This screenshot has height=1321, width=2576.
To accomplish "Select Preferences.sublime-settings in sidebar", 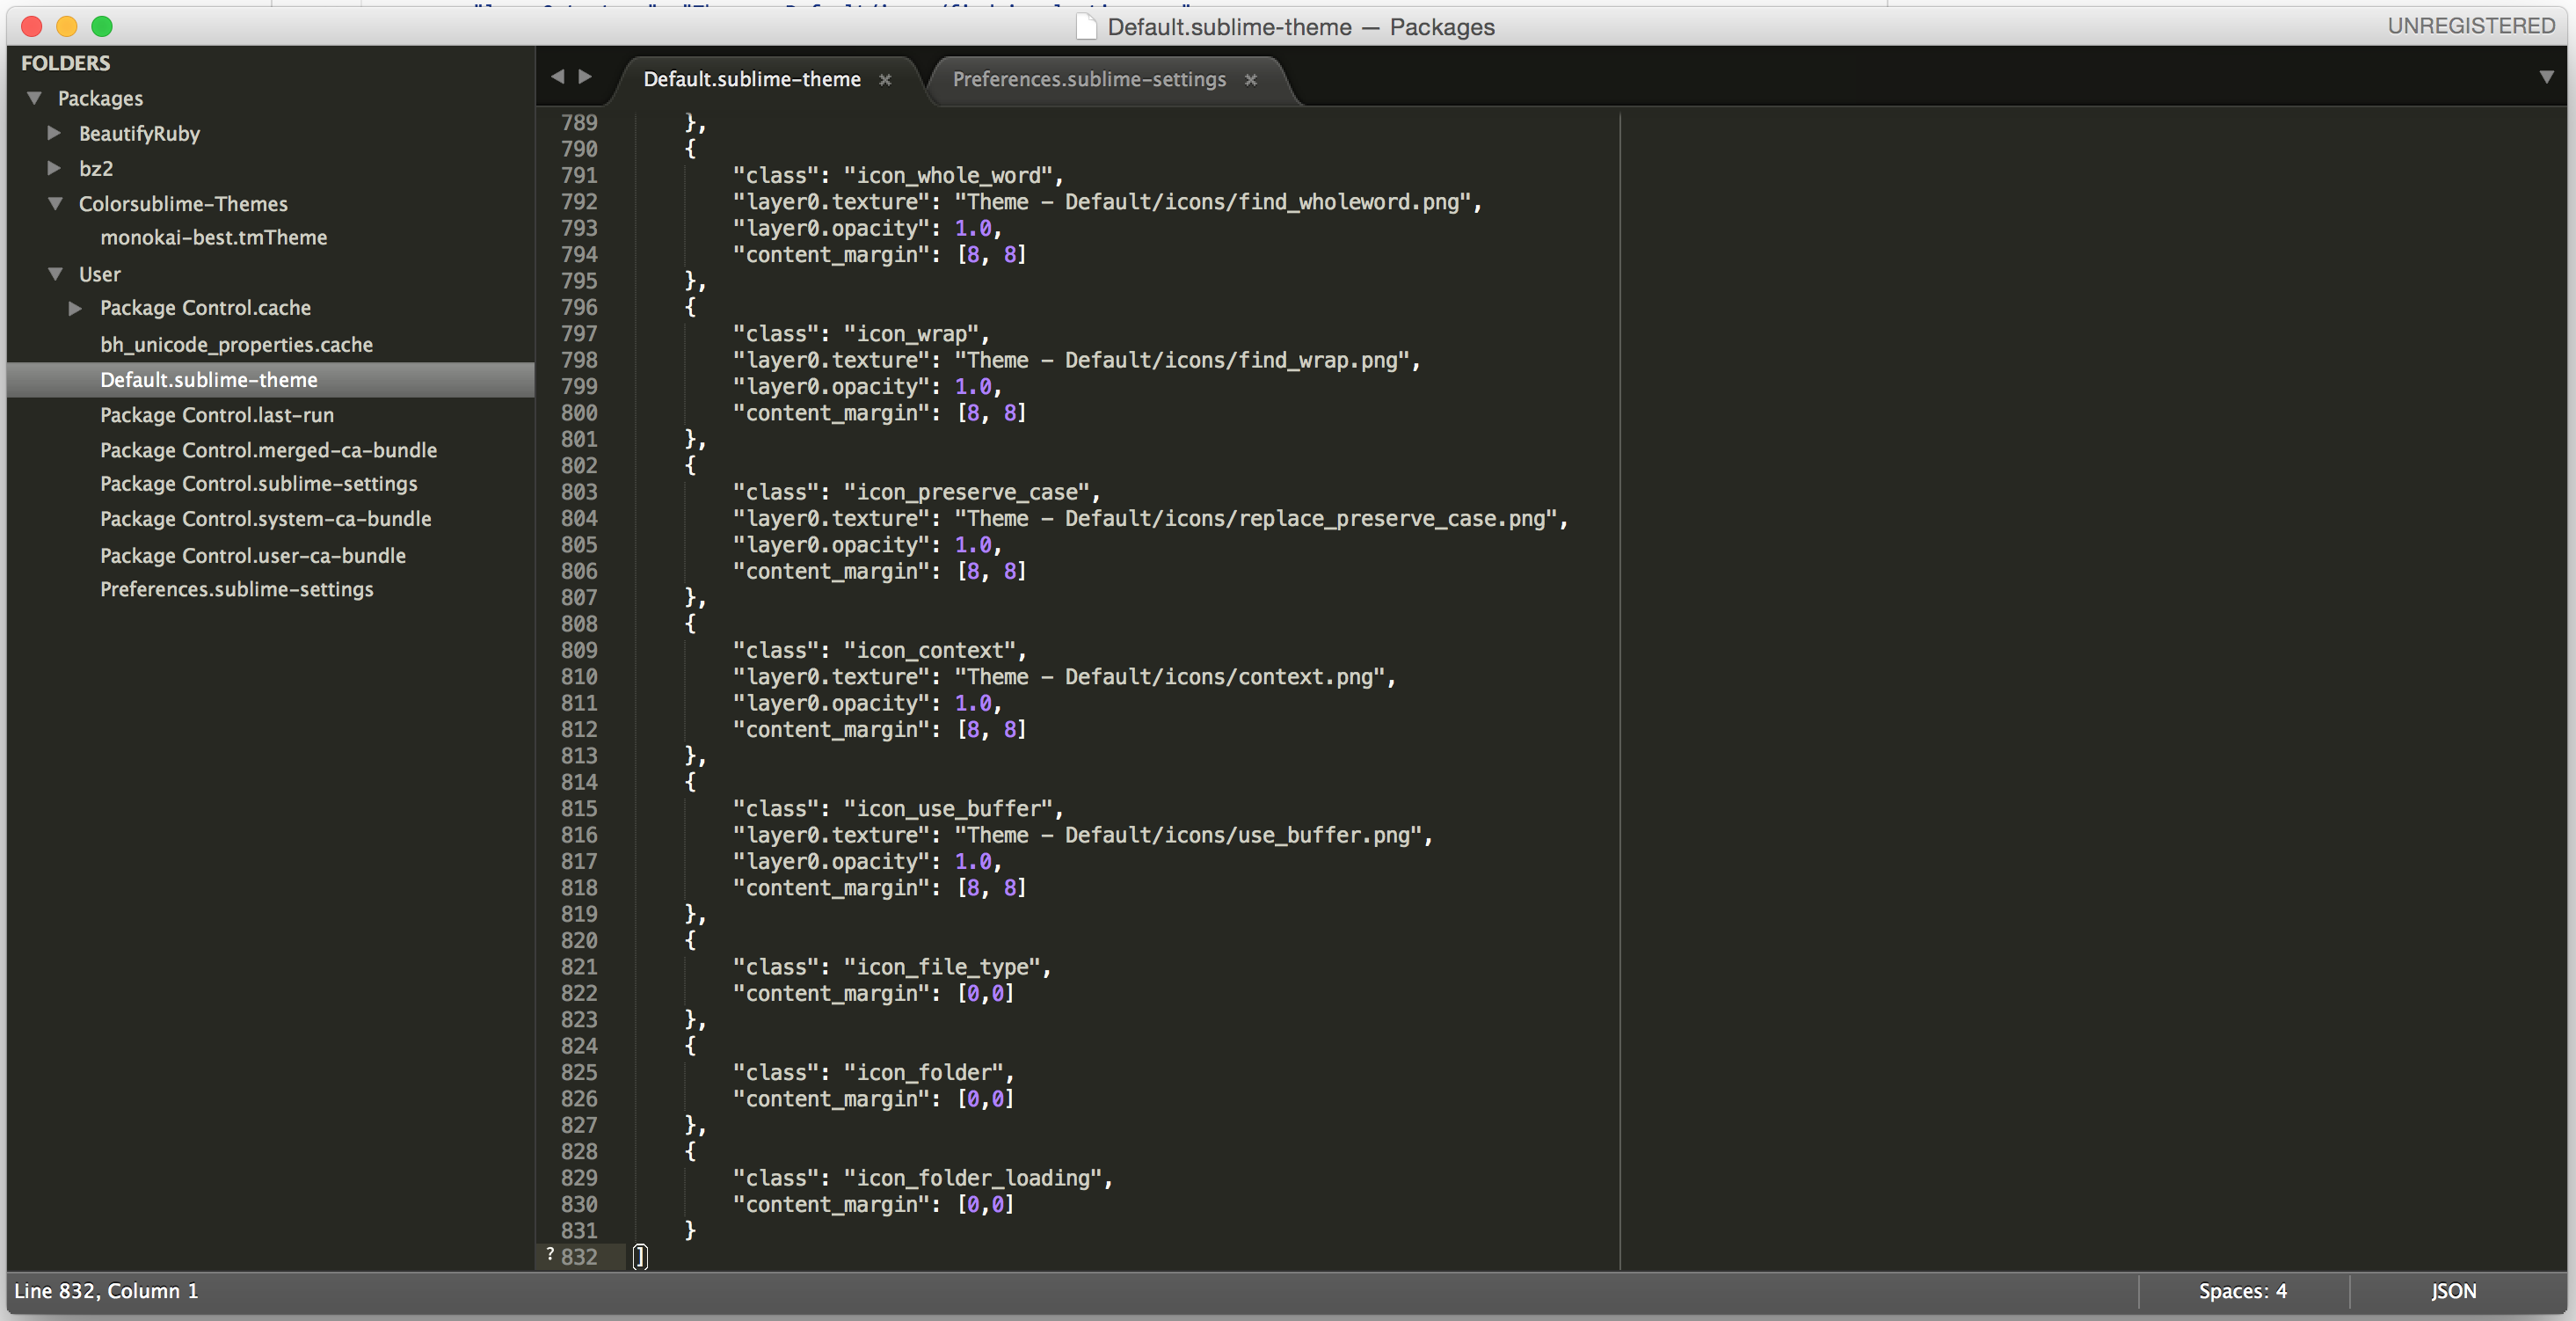I will point(236,590).
